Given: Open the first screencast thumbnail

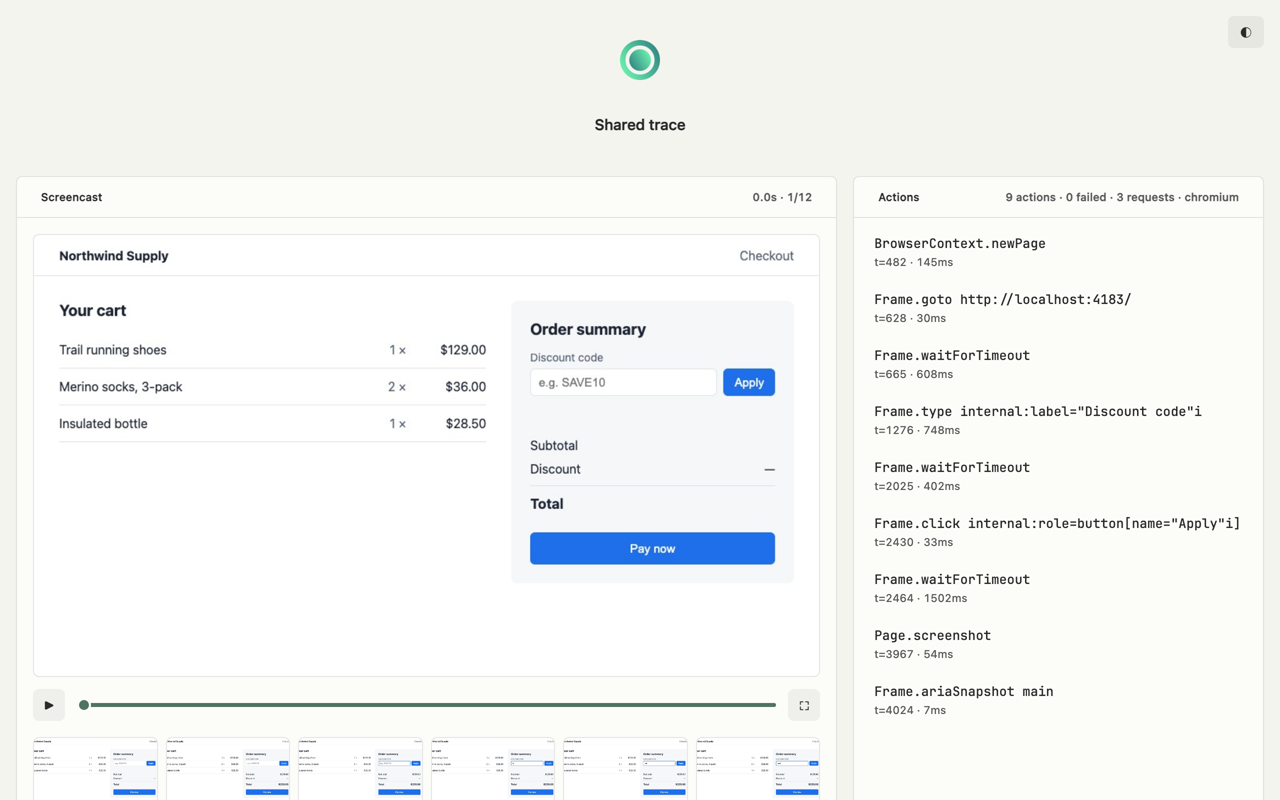Looking at the screenshot, I should (x=95, y=769).
